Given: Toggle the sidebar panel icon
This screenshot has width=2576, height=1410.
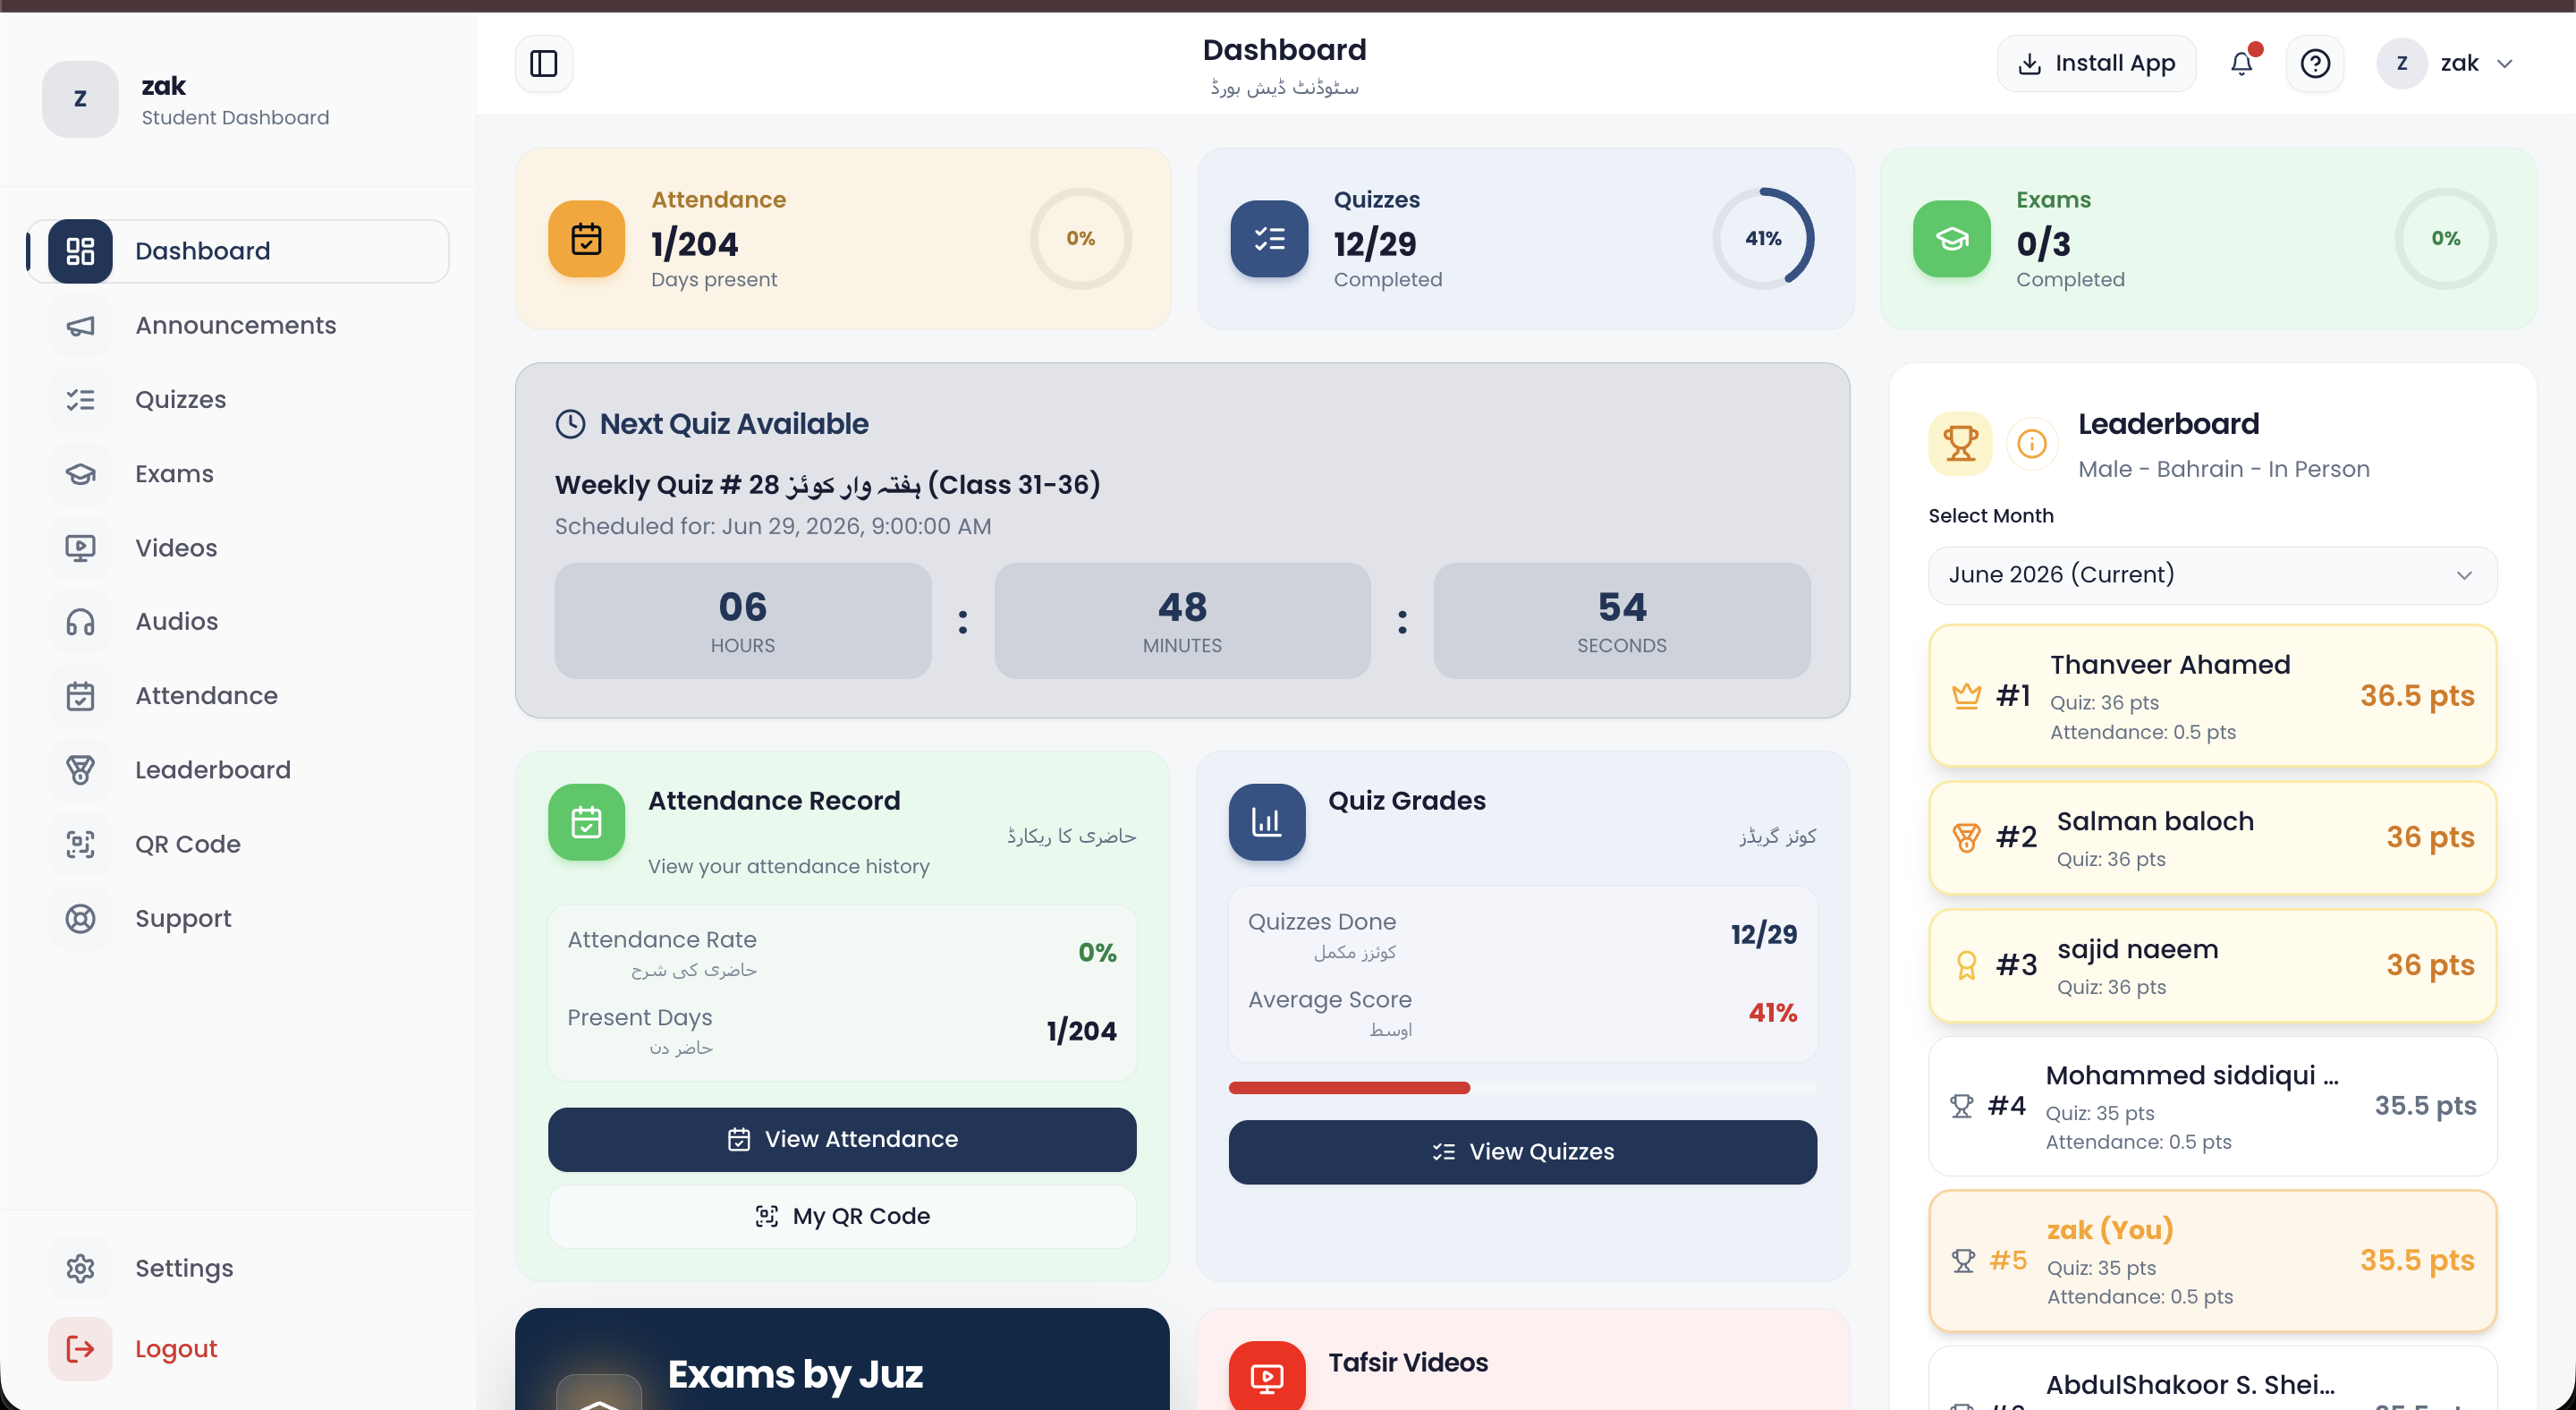Looking at the screenshot, I should tap(543, 63).
